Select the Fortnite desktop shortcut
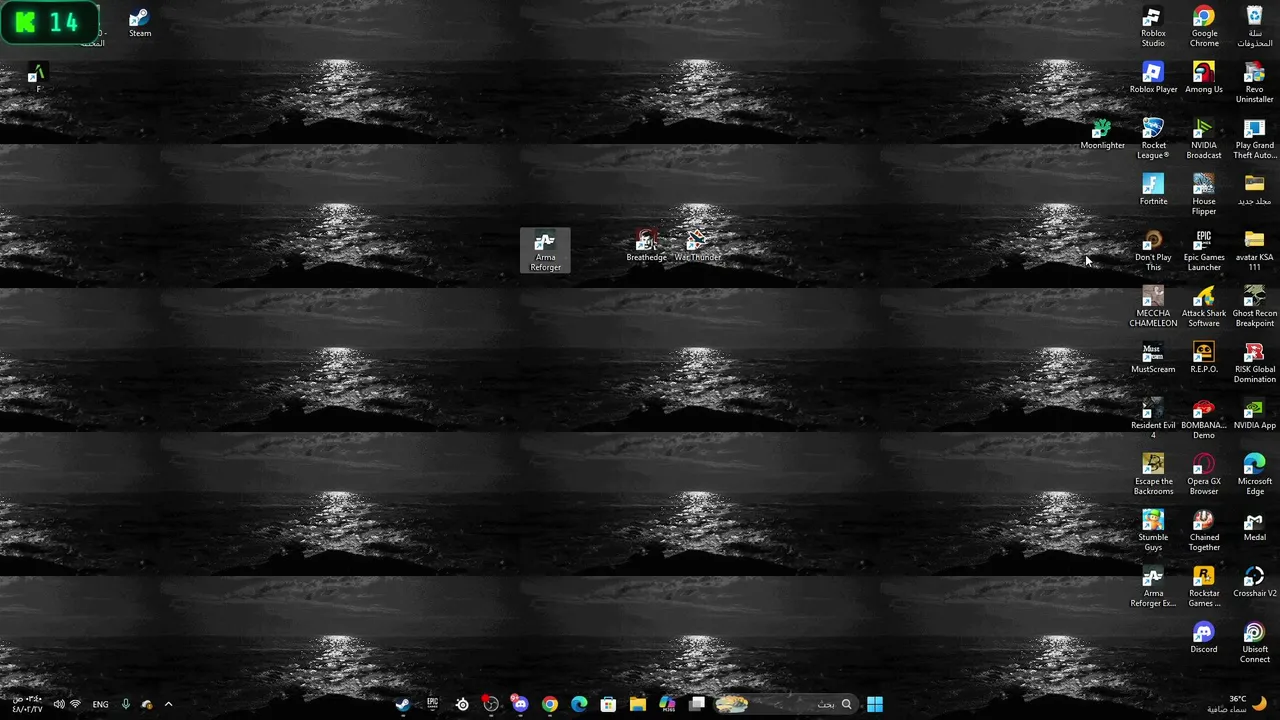 tap(1153, 191)
